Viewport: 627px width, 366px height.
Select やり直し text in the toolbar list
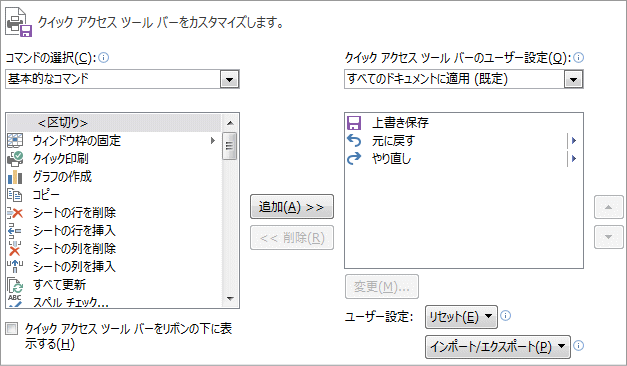pyautogui.click(x=391, y=159)
